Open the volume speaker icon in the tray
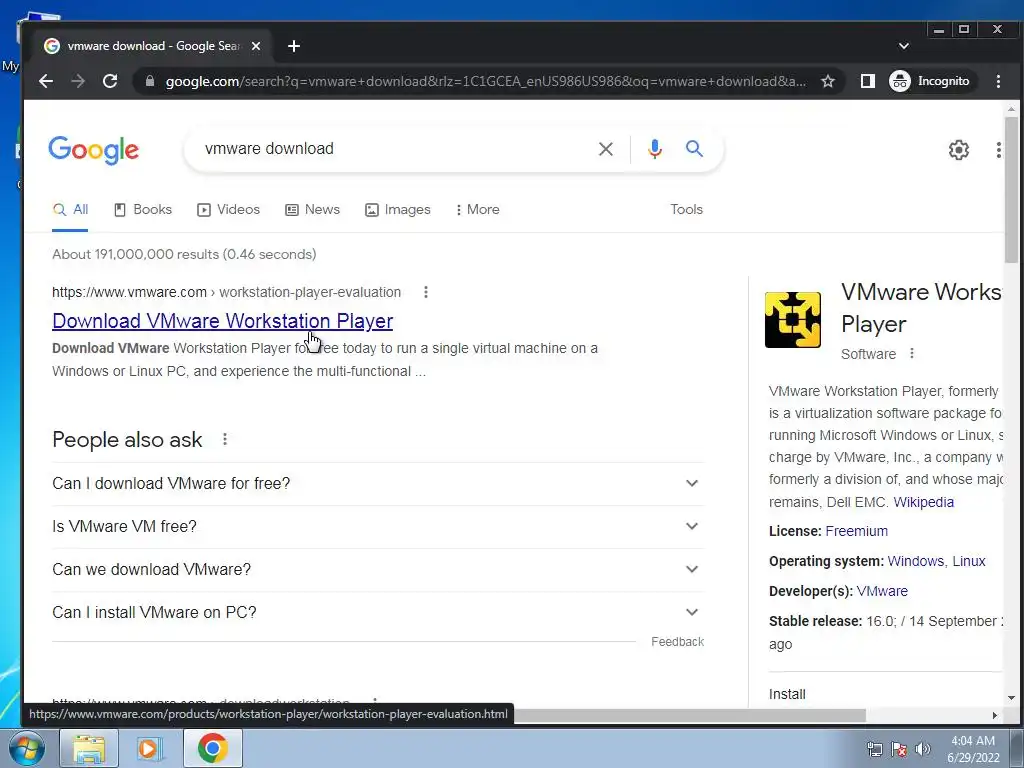Viewport: 1024px width, 768px height. (x=923, y=748)
